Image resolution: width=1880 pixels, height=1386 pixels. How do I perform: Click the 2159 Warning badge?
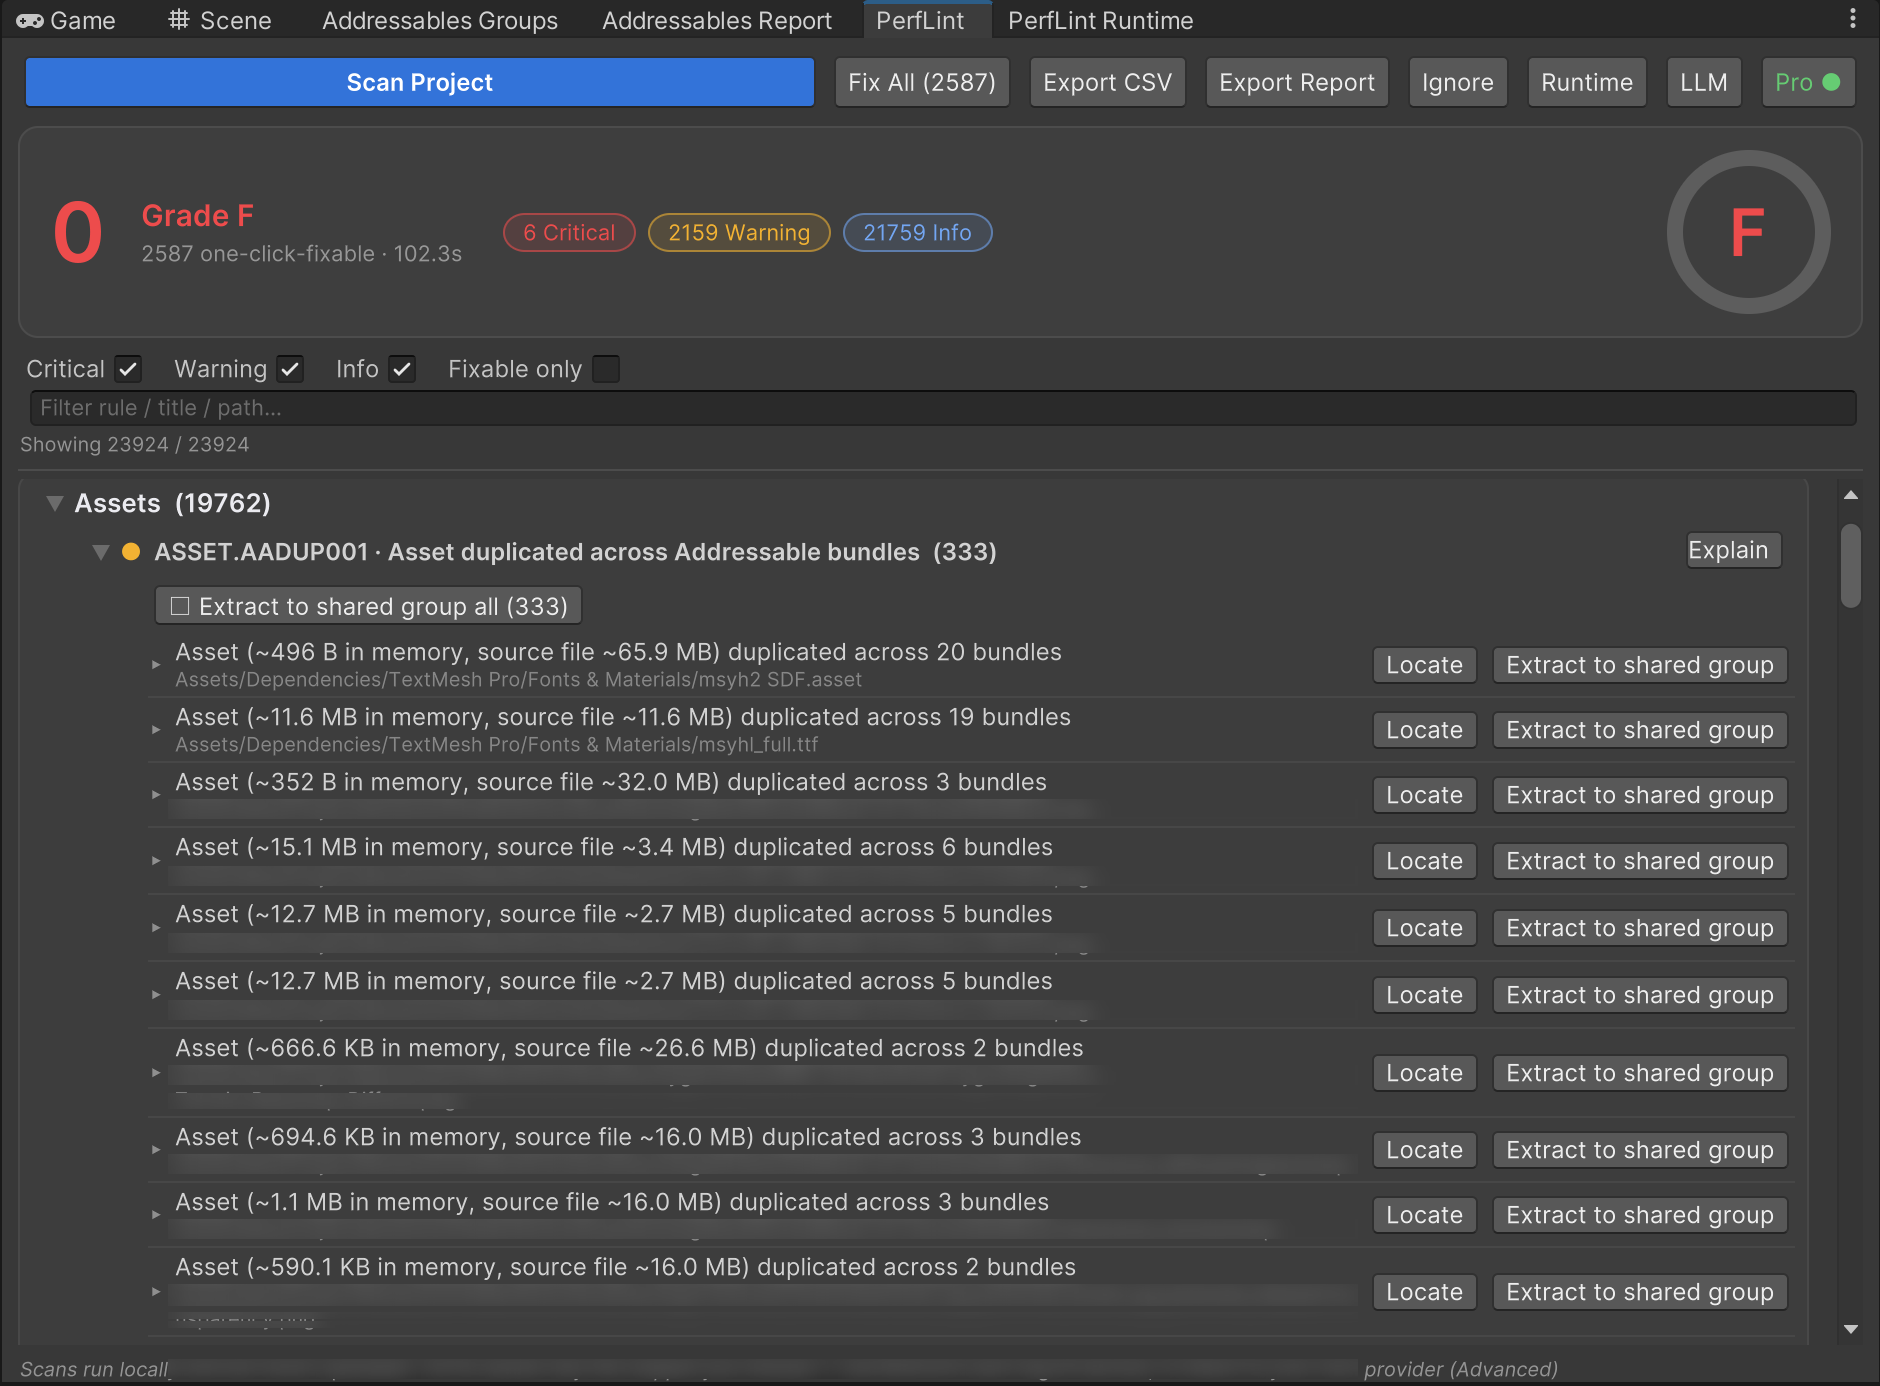pos(739,232)
